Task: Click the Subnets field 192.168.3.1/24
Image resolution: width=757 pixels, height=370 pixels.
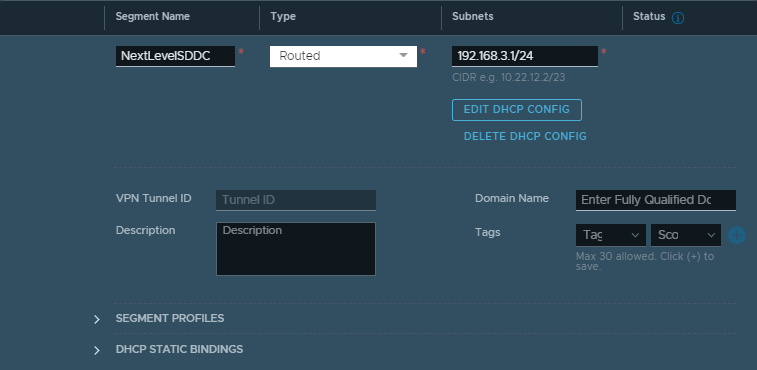Action: [525, 56]
